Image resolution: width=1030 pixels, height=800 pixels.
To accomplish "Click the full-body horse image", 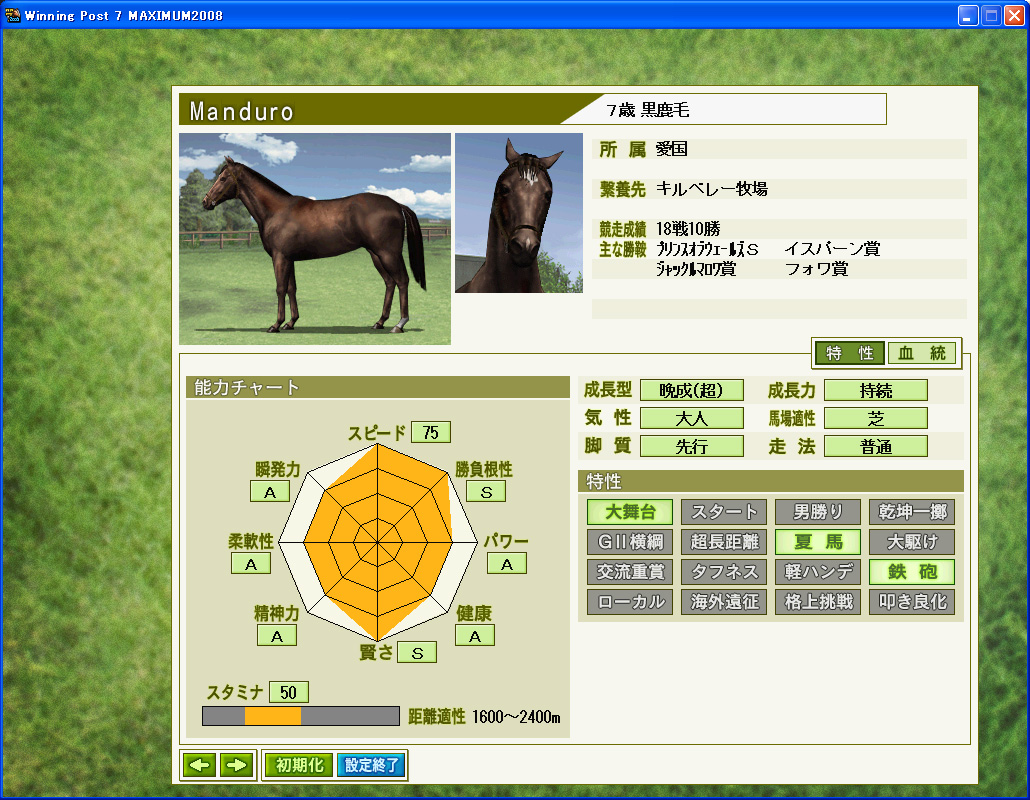I will [x=315, y=238].
